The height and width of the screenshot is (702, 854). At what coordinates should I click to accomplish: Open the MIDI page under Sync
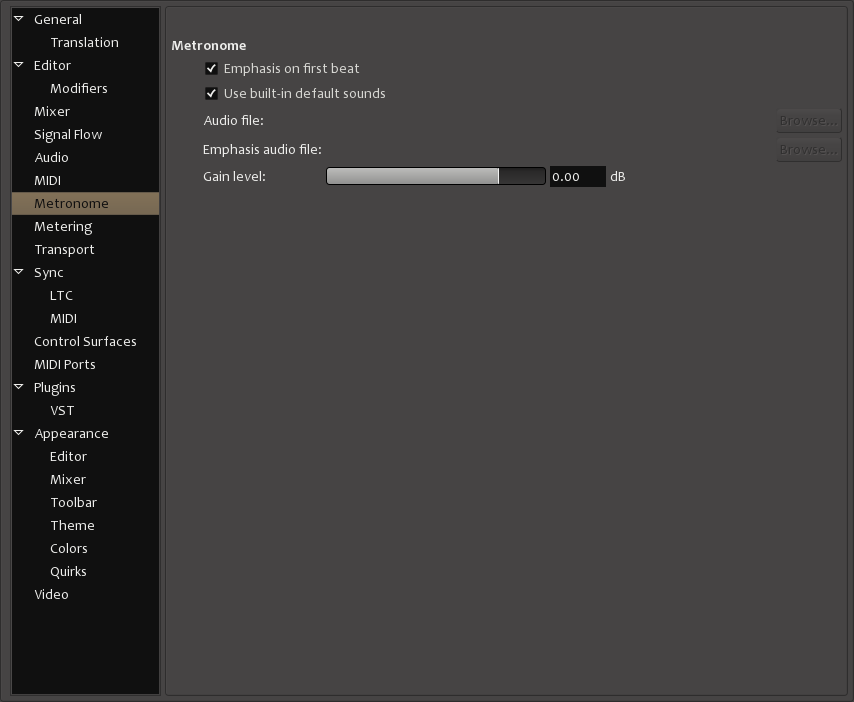(63, 319)
